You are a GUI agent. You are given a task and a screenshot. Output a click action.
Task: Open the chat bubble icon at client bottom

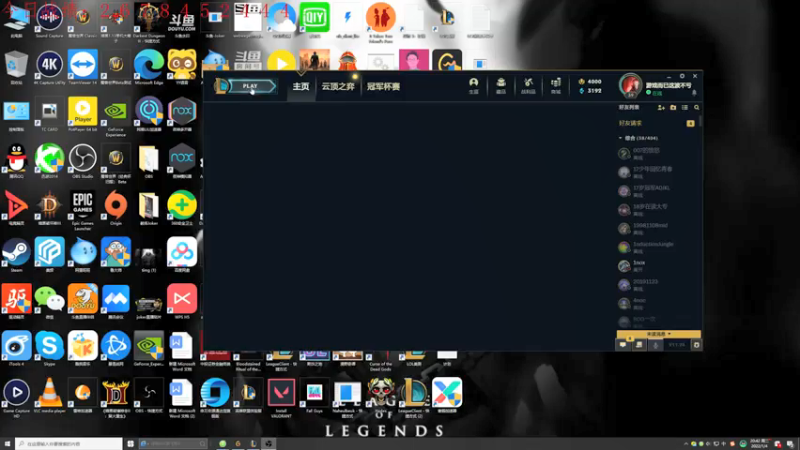[623, 345]
